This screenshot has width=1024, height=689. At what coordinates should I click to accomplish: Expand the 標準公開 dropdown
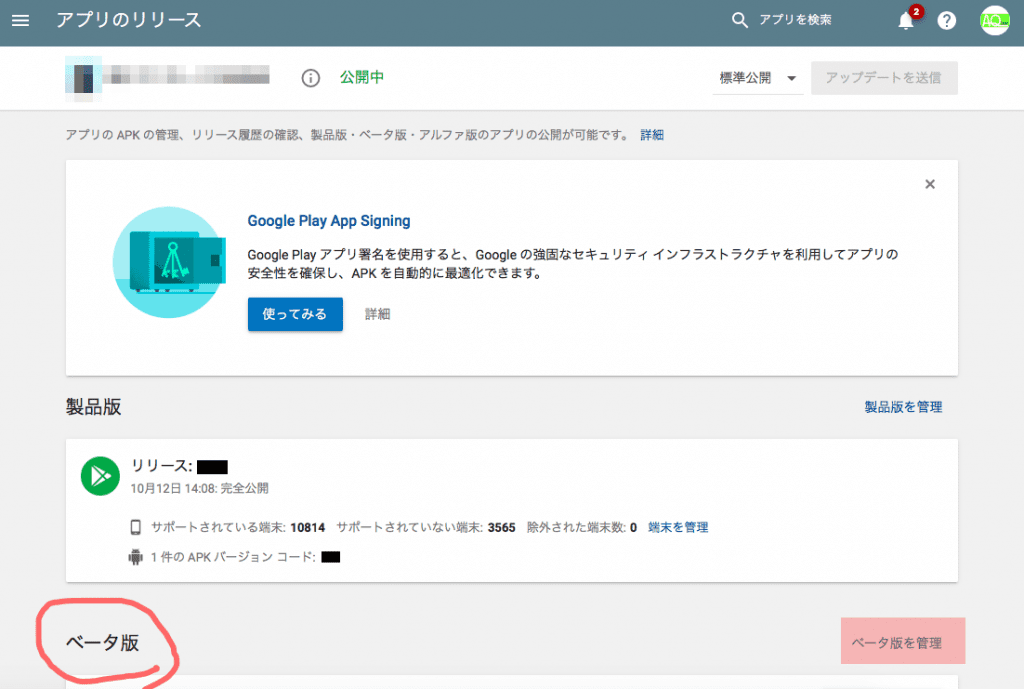tap(758, 78)
